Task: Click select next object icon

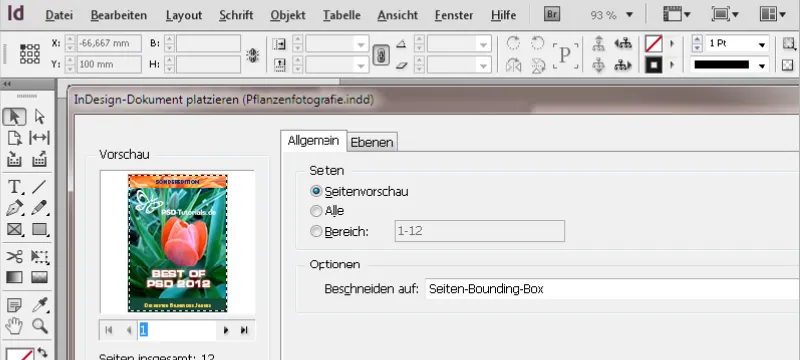Action: (x=623, y=65)
